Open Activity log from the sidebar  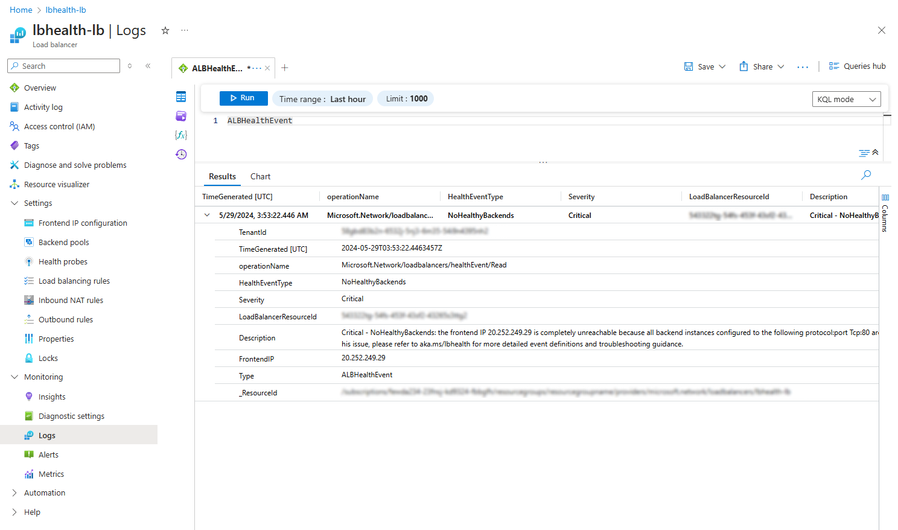(x=43, y=107)
